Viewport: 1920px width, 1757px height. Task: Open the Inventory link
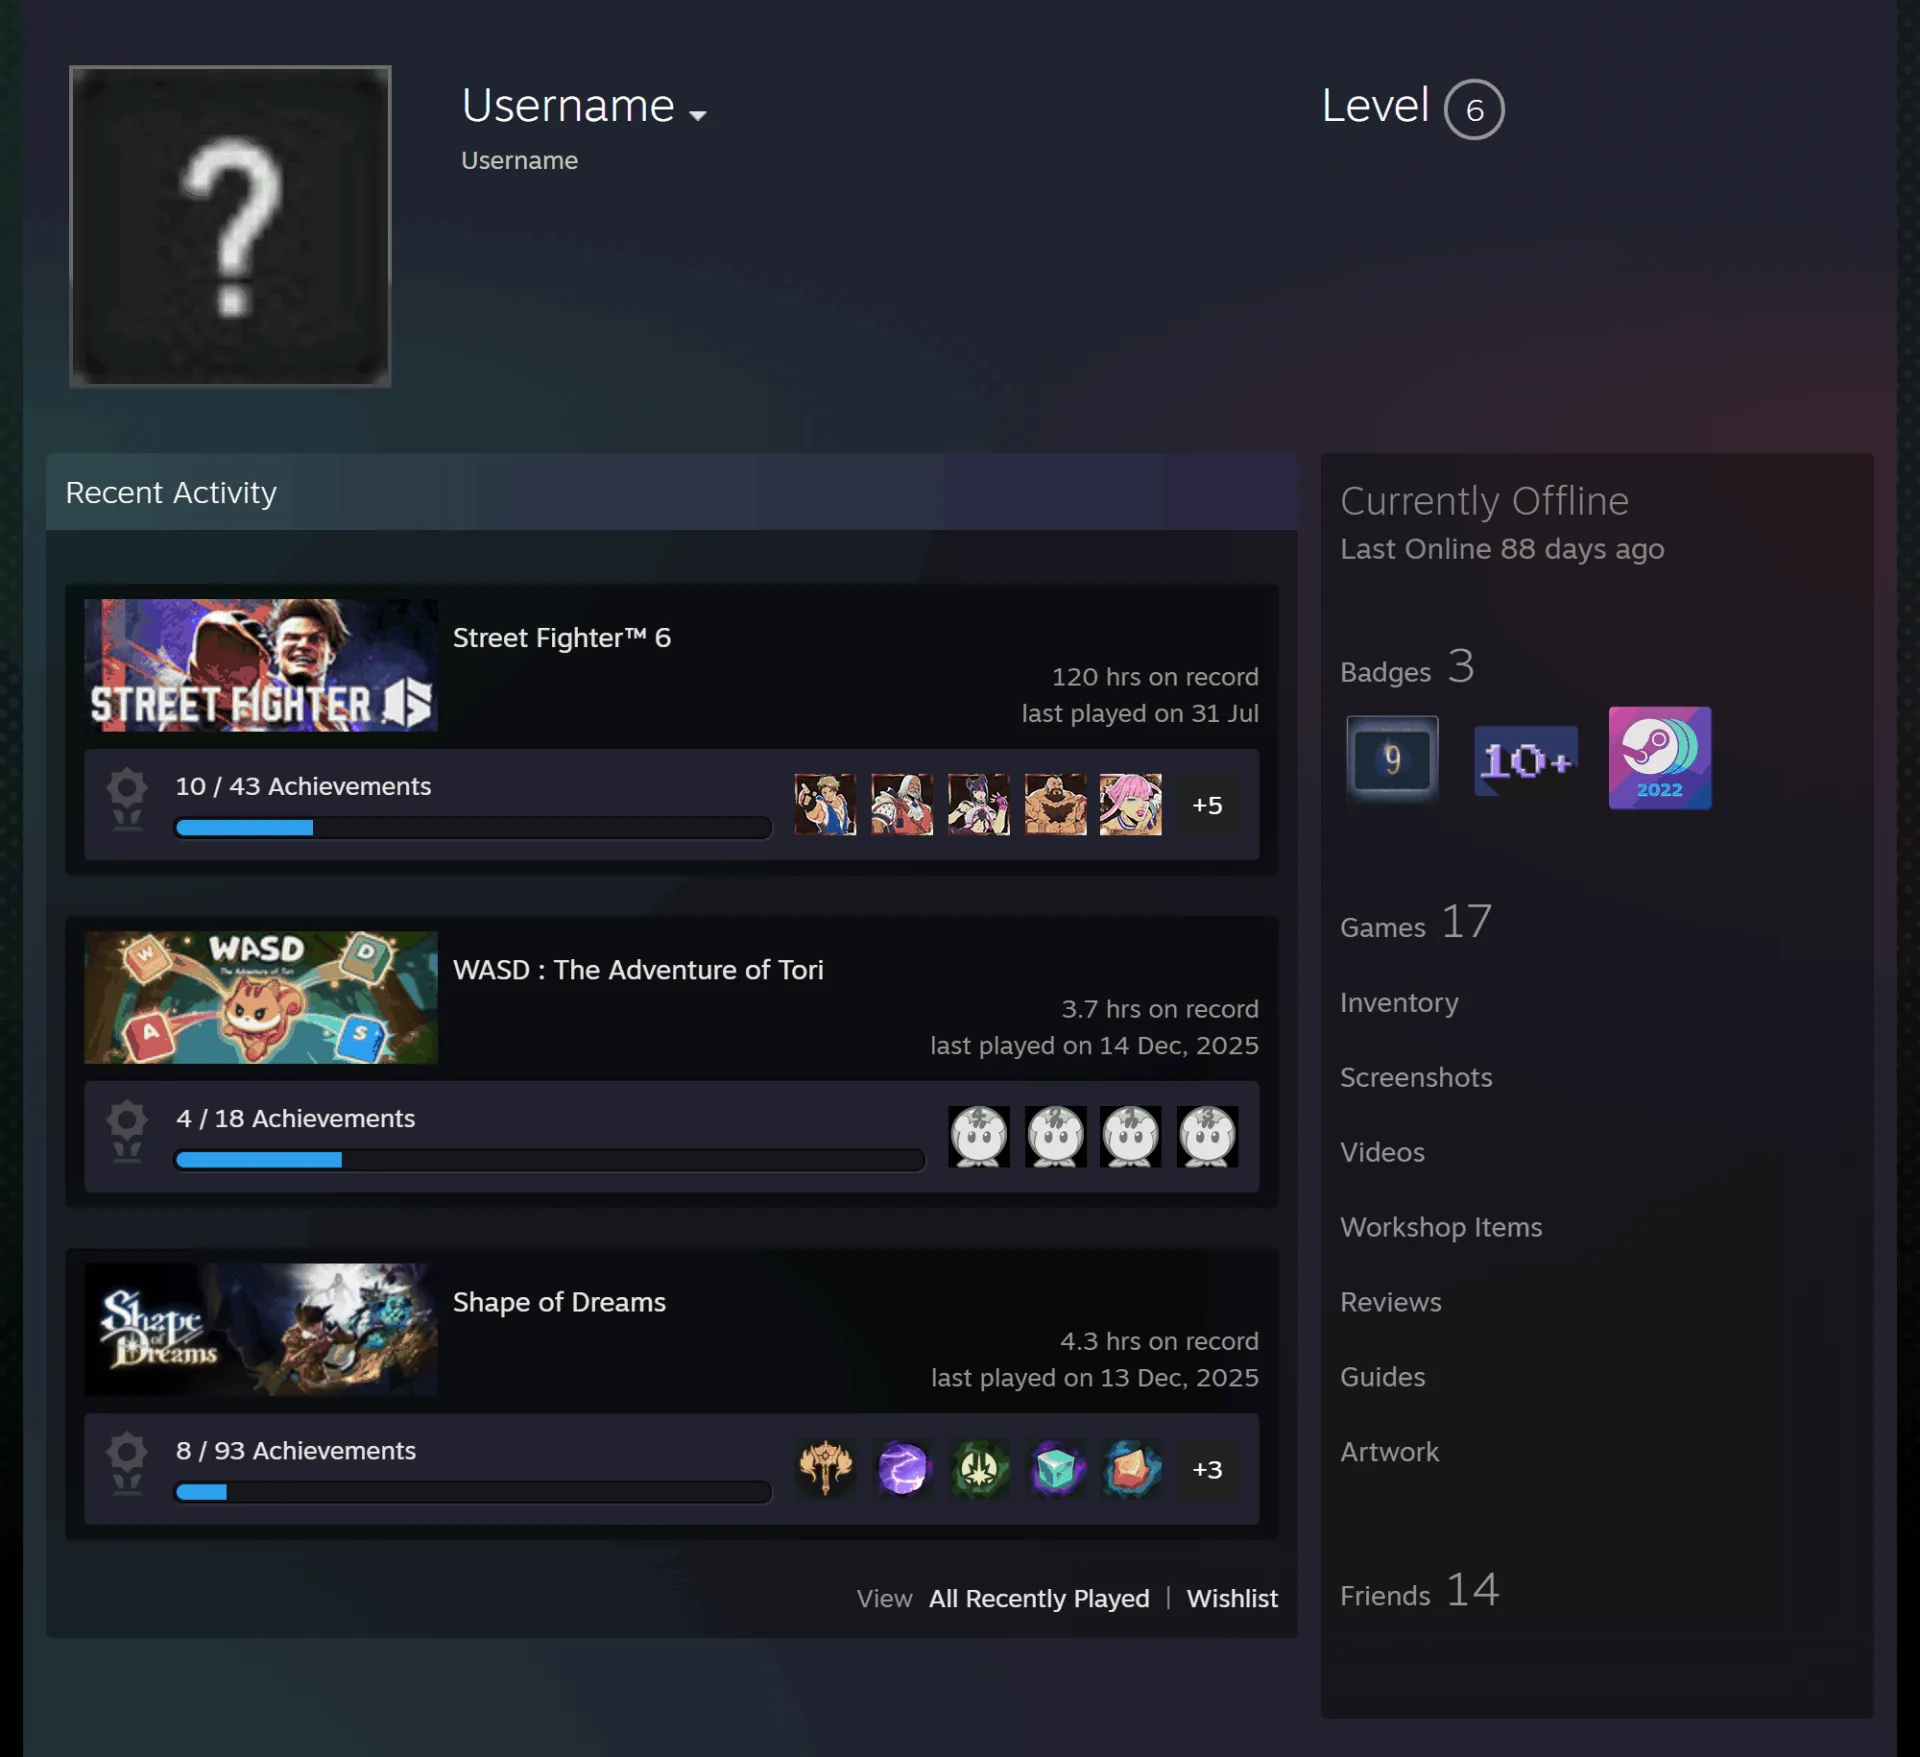(1399, 1002)
